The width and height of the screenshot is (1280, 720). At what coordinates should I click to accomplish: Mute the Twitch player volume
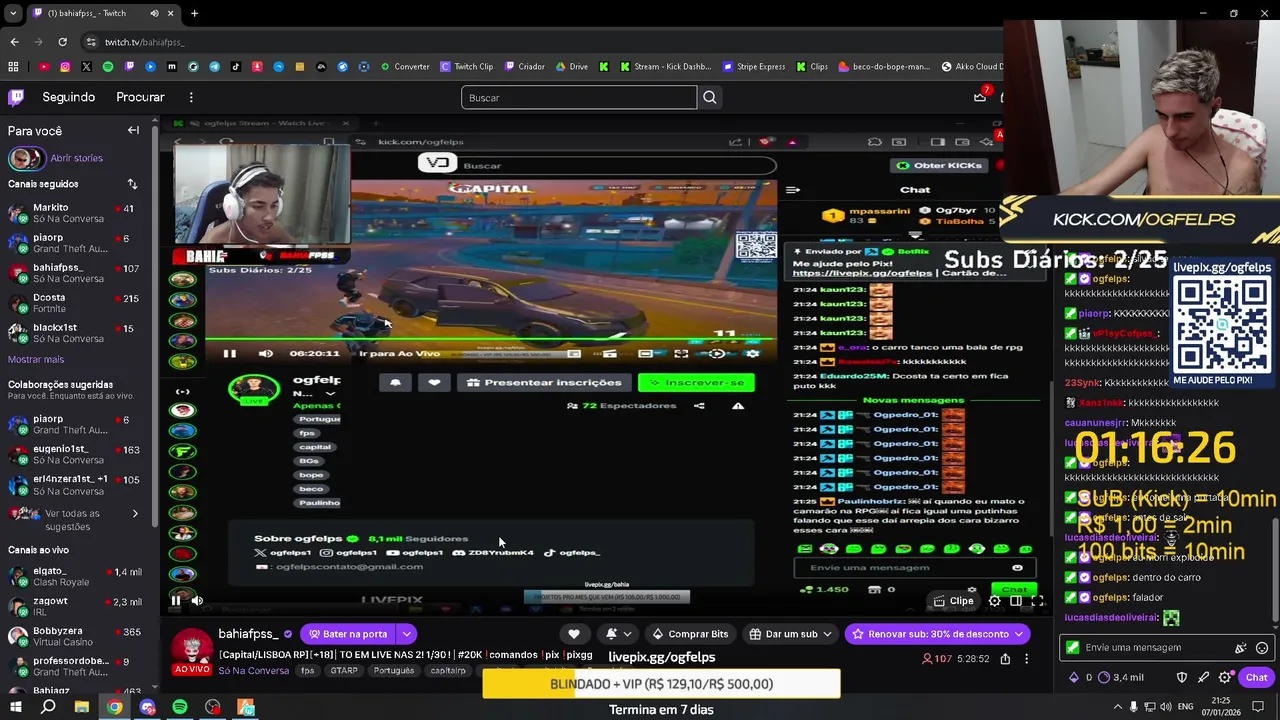pos(197,600)
